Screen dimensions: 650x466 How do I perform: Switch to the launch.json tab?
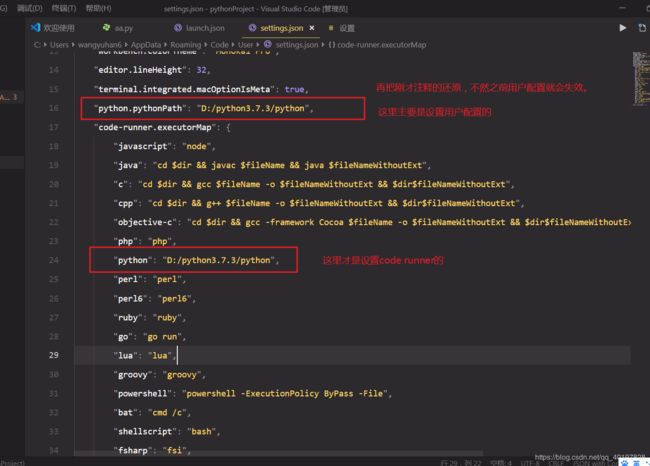click(205, 28)
